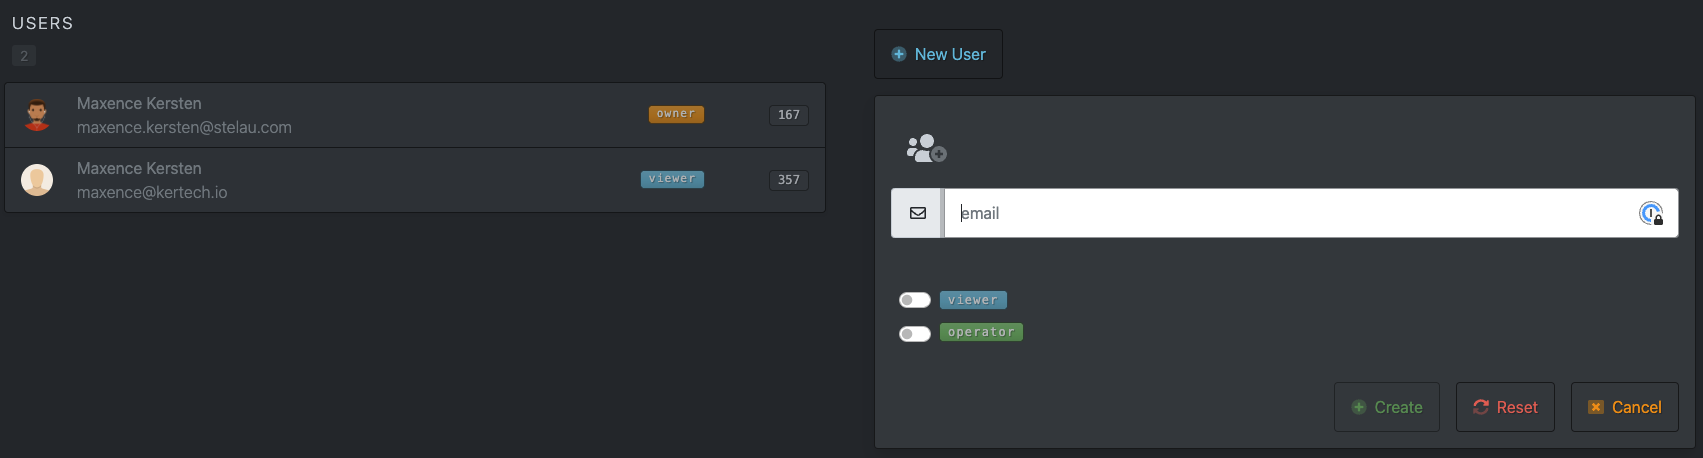Type in the email input field

click(x=1290, y=213)
